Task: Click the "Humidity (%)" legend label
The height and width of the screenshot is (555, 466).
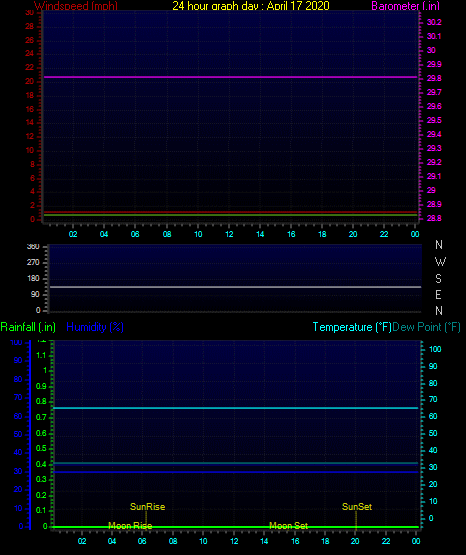Action: click(x=95, y=327)
